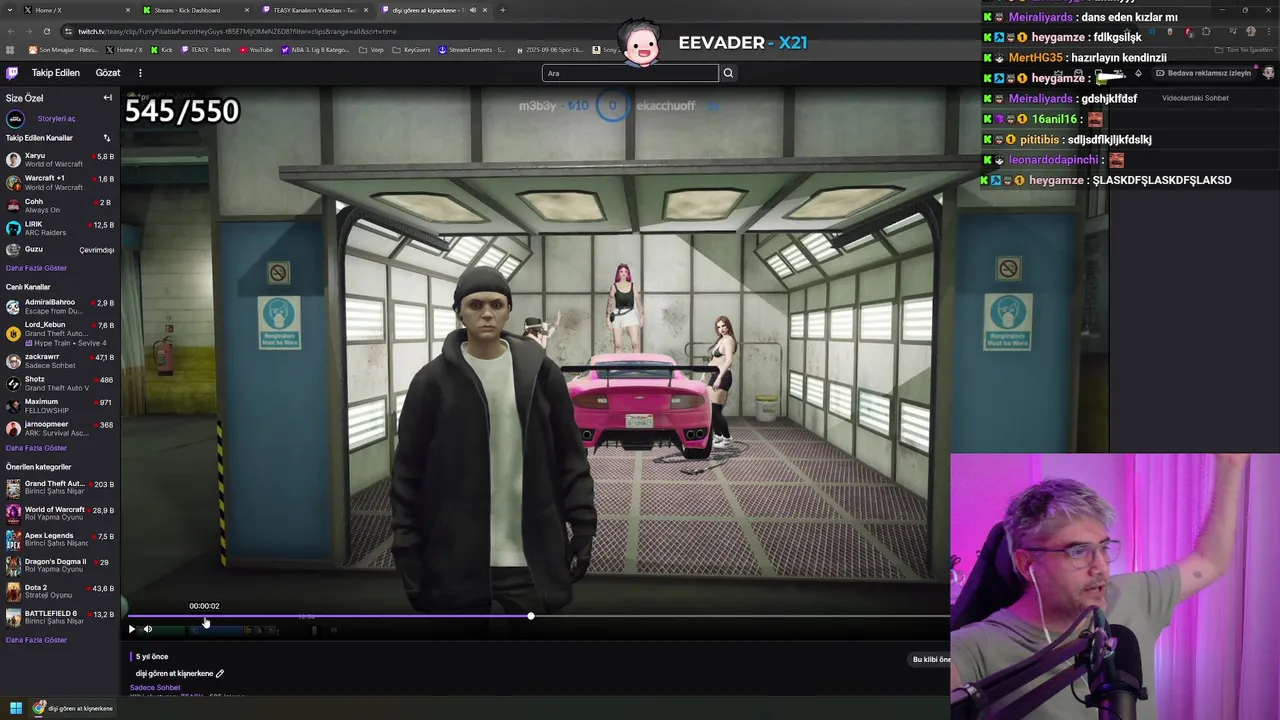The image size is (1280, 720).
Task: Click the search magnifier button
Action: tap(728, 73)
